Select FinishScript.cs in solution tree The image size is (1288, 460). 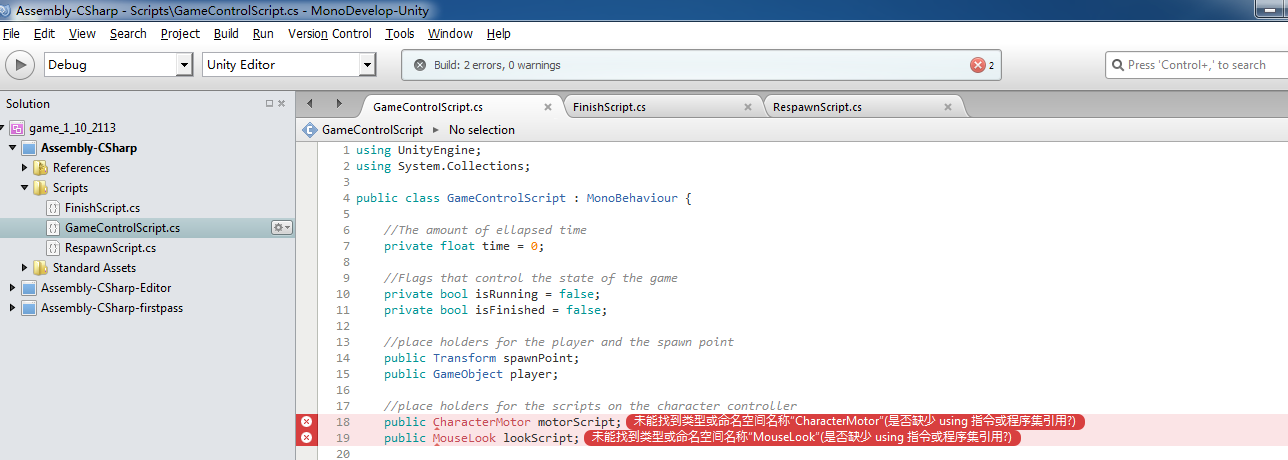click(x=102, y=208)
